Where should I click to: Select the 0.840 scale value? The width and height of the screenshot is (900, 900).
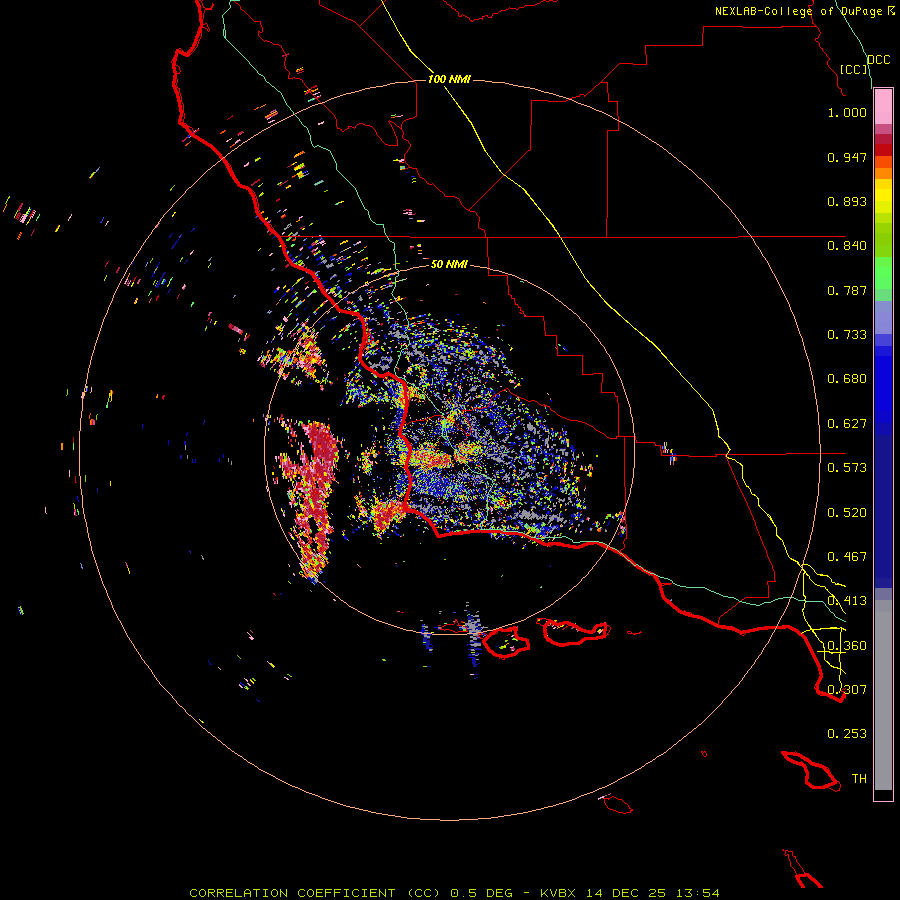click(847, 246)
